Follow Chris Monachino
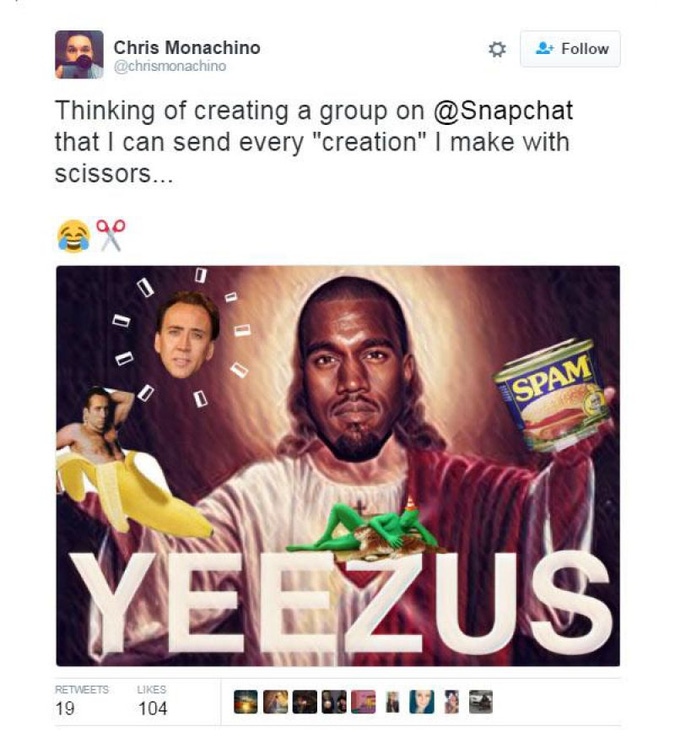This screenshot has height=743, width=675. coord(570,49)
